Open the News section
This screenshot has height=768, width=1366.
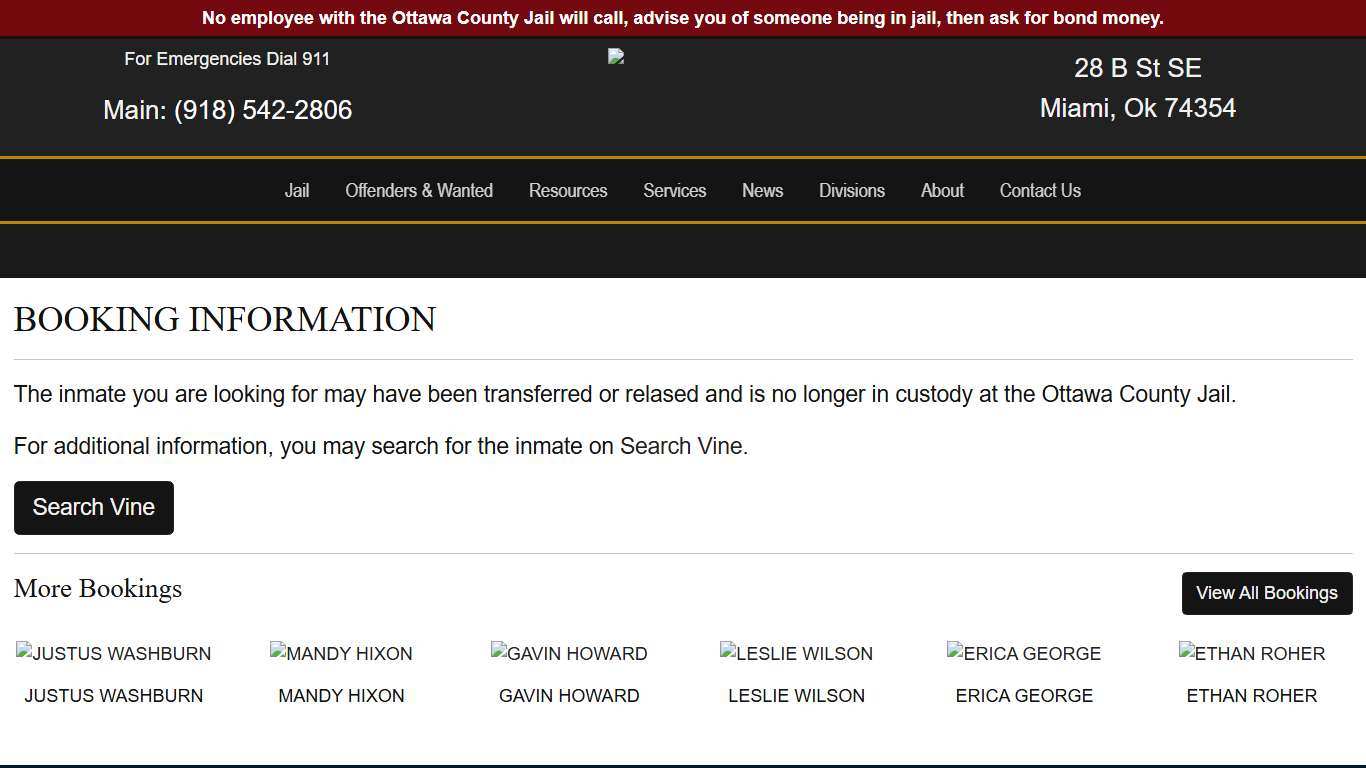762,191
